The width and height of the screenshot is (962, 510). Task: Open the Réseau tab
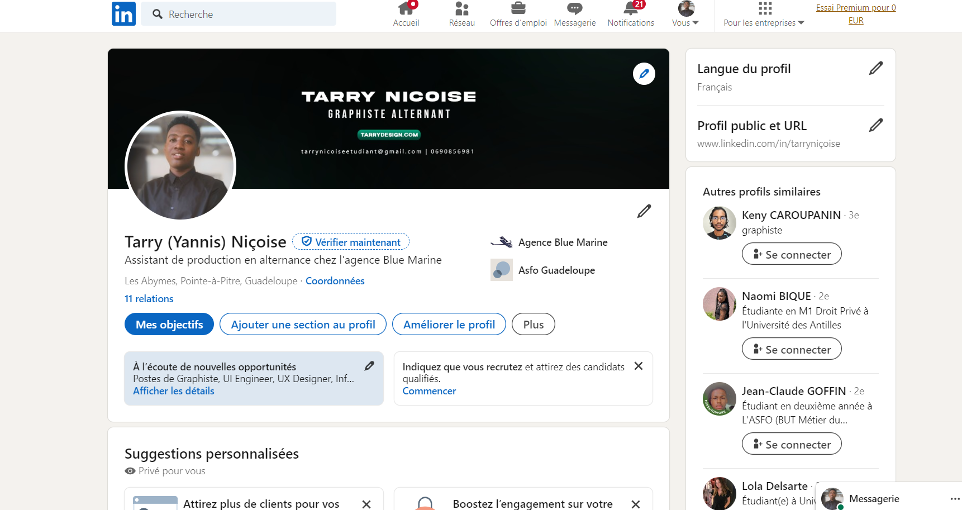(462, 15)
